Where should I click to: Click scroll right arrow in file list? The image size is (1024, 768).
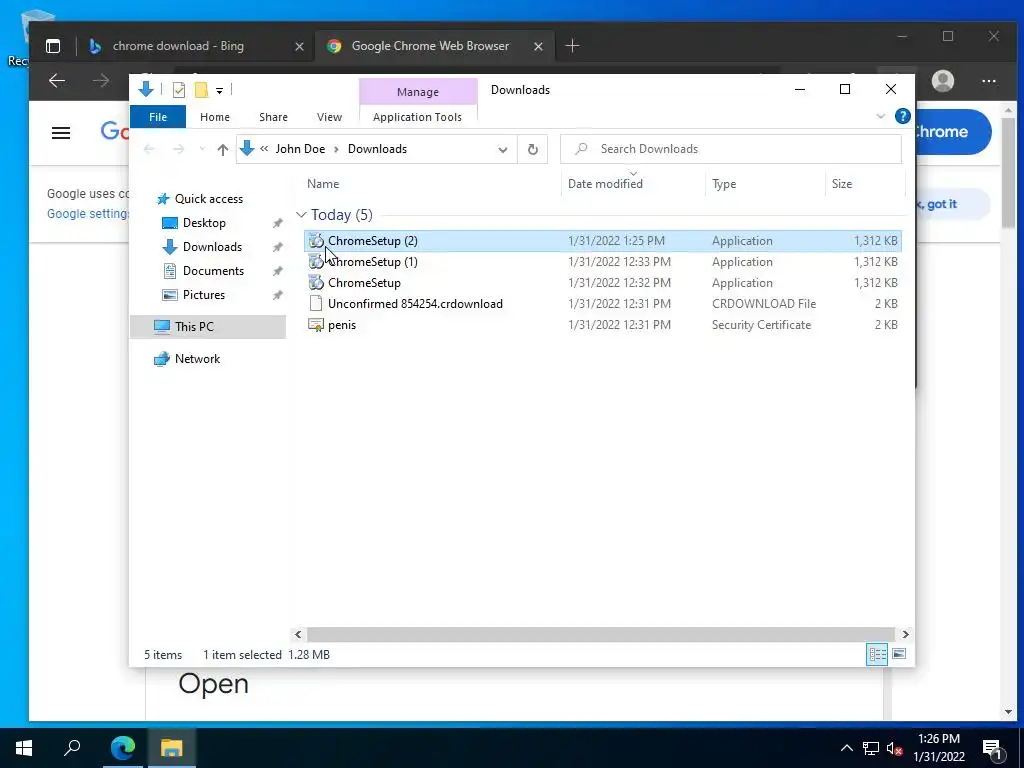pos(905,634)
